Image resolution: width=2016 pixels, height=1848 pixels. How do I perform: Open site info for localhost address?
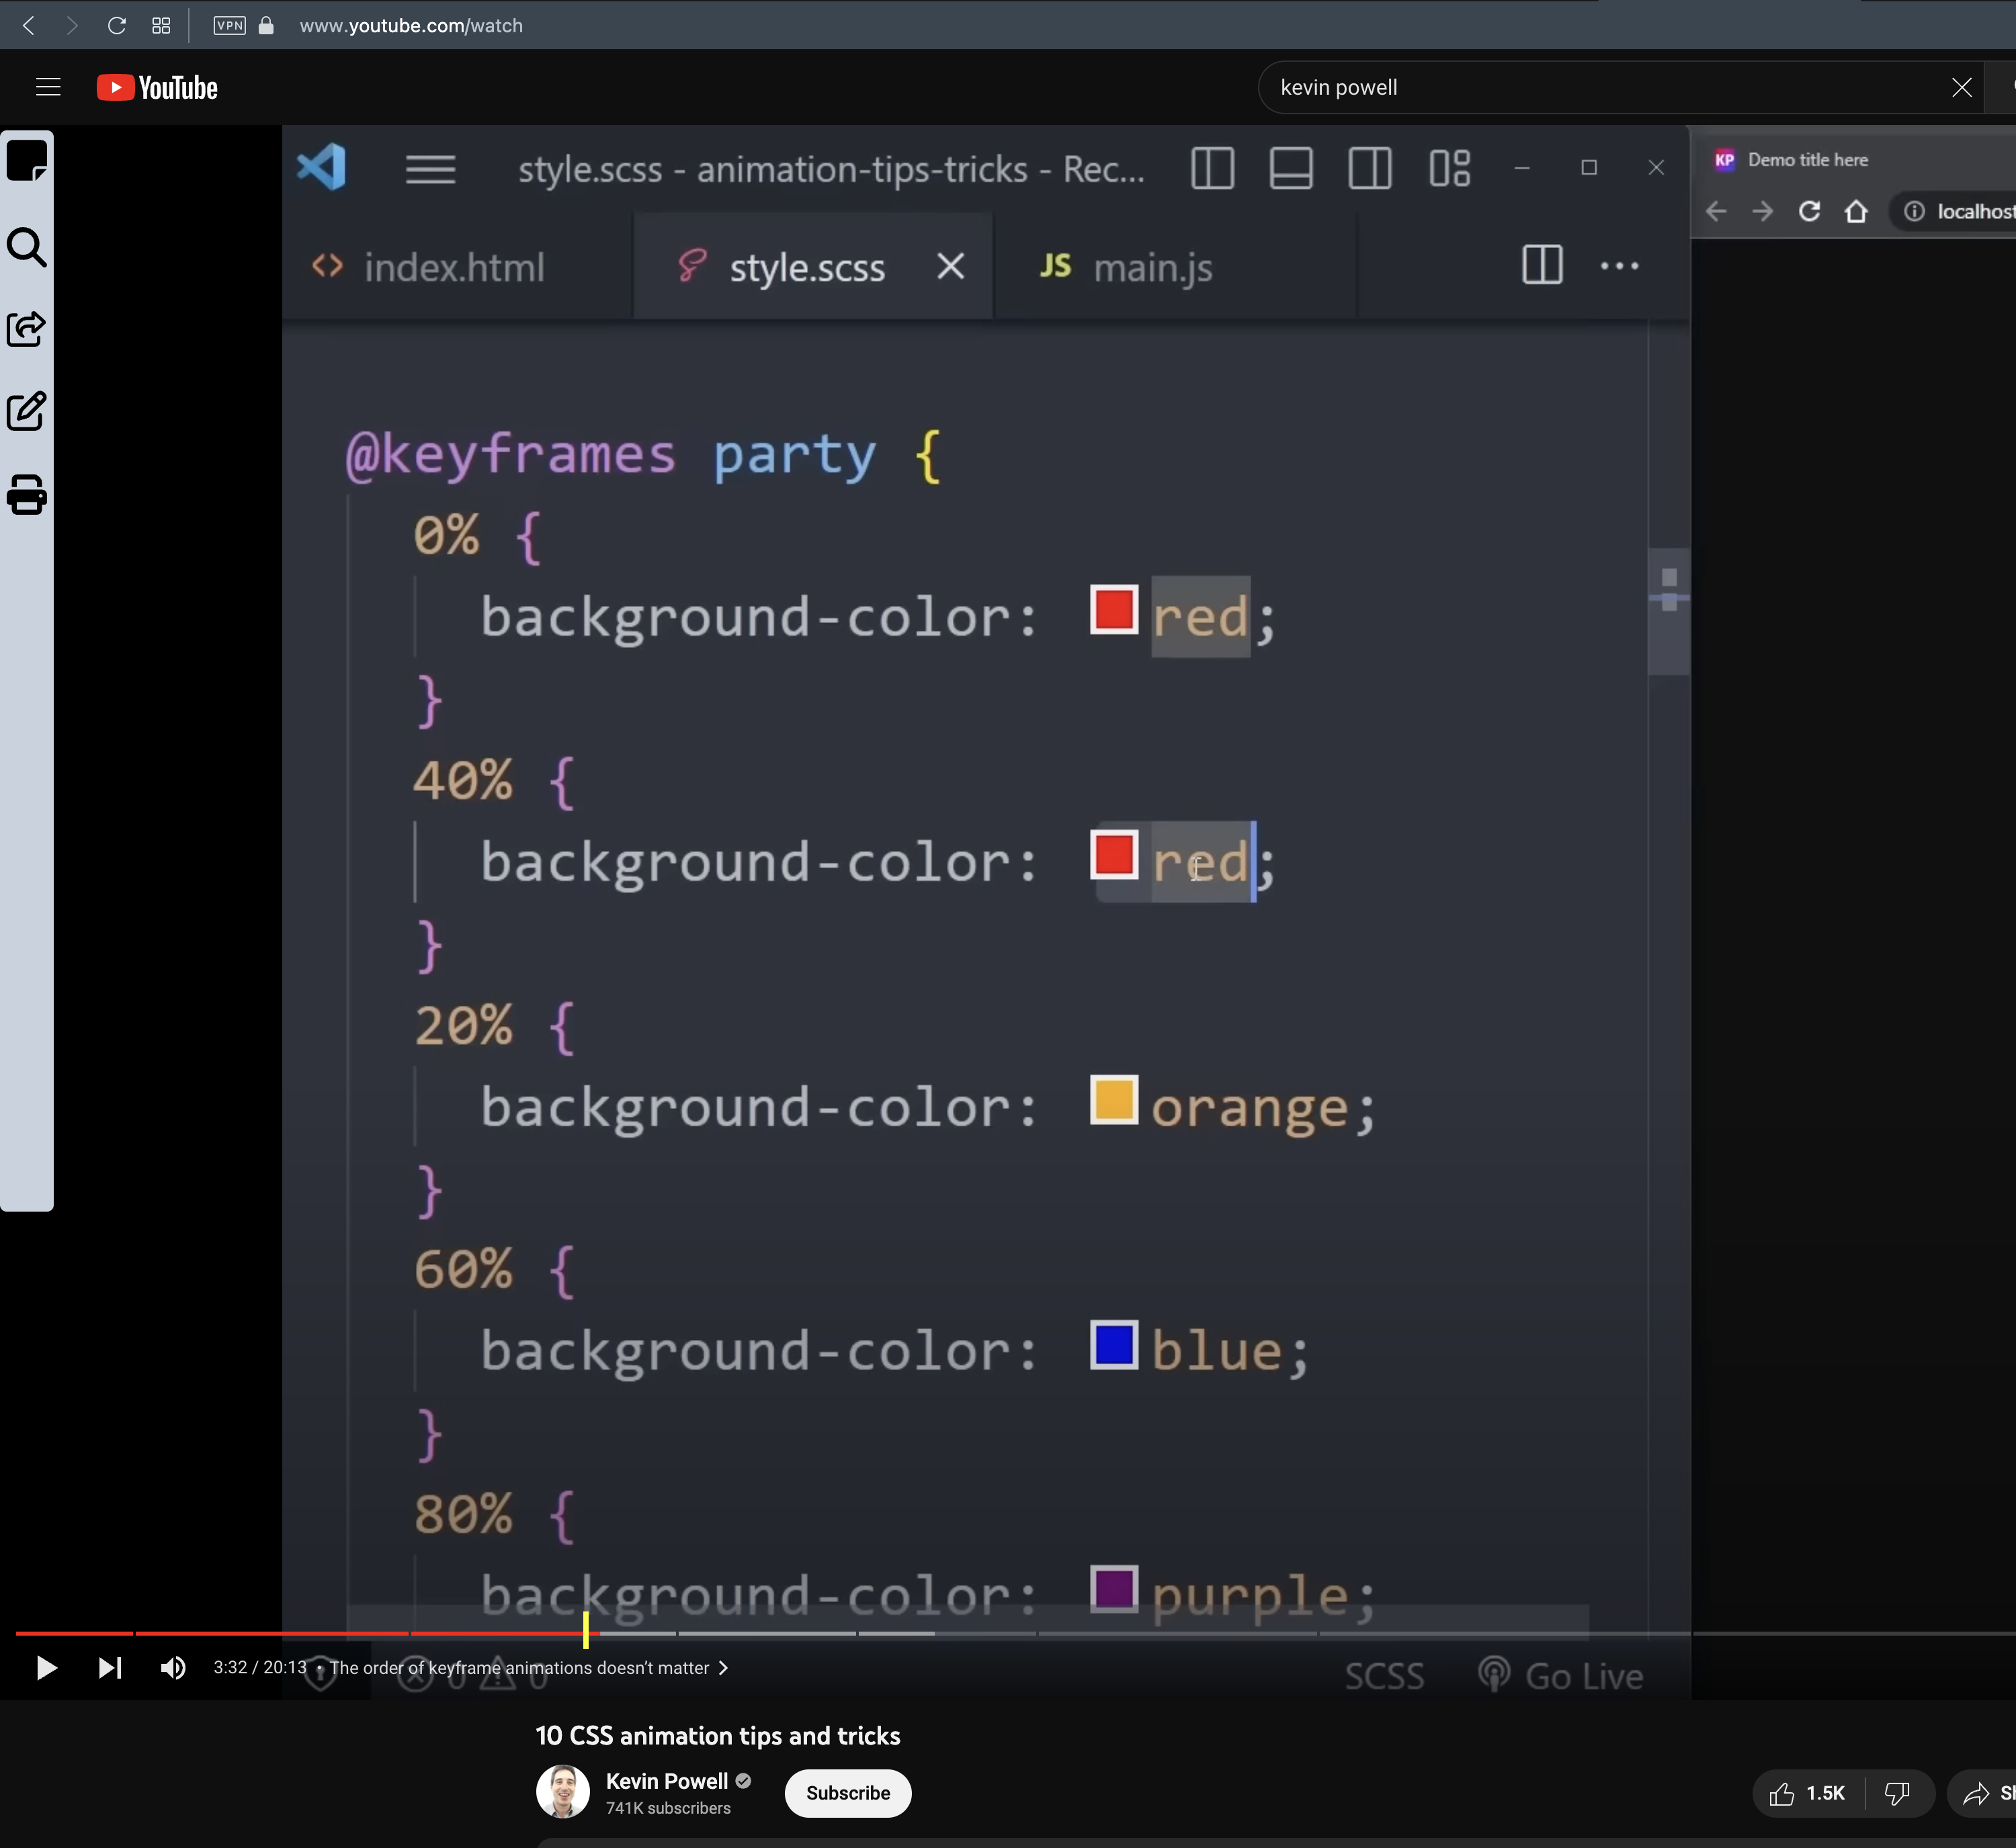(x=1916, y=211)
